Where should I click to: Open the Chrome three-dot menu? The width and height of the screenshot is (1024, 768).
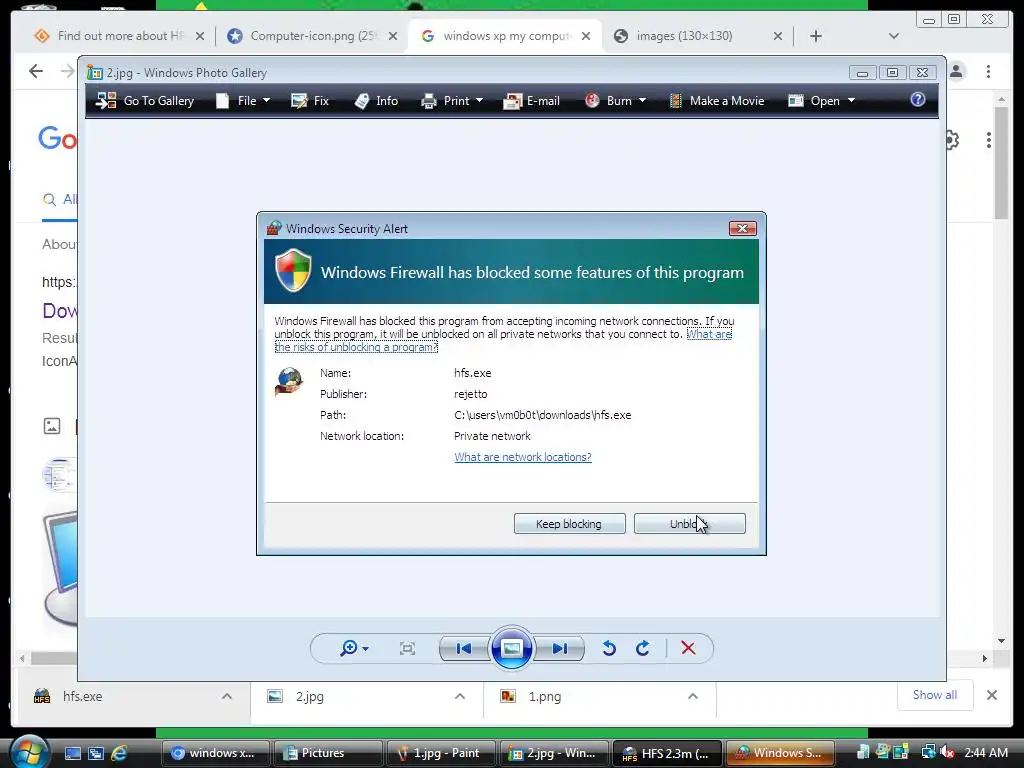pos(989,71)
